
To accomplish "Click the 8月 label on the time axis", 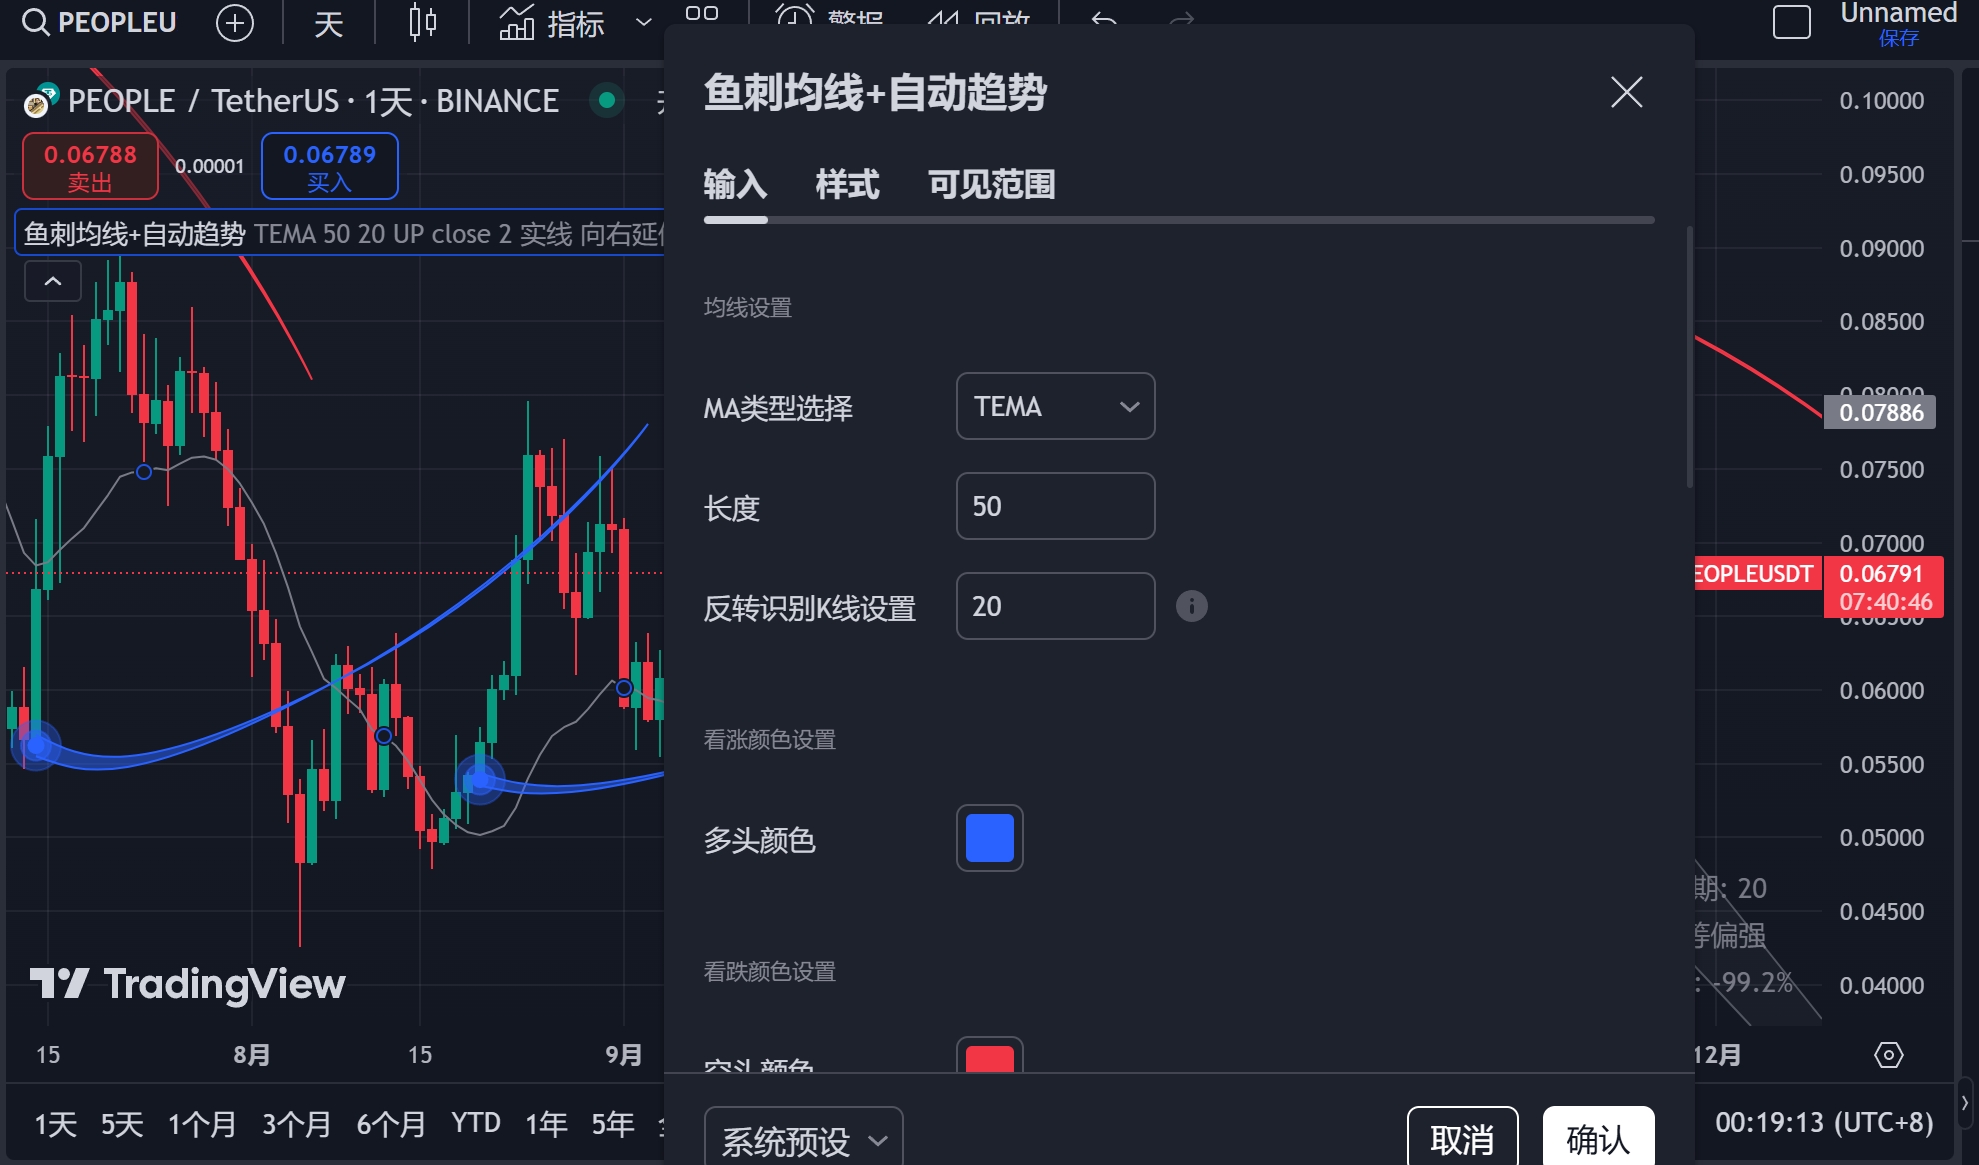I will tap(252, 1055).
